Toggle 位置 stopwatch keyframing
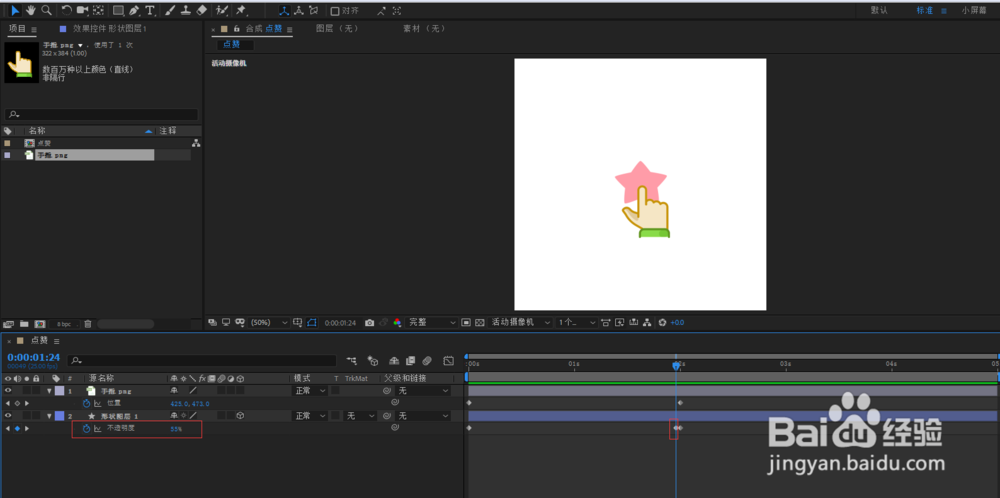 pos(87,403)
